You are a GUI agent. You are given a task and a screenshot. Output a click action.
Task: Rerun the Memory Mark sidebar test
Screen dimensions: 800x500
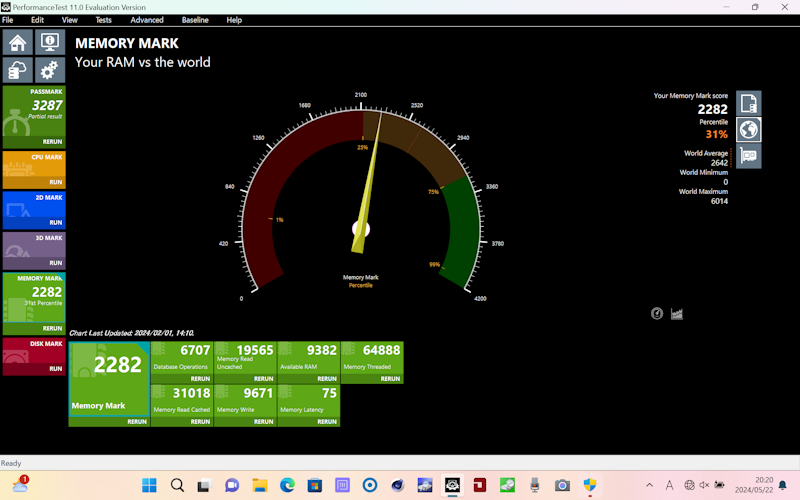pyautogui.click(x=52, y=328)
